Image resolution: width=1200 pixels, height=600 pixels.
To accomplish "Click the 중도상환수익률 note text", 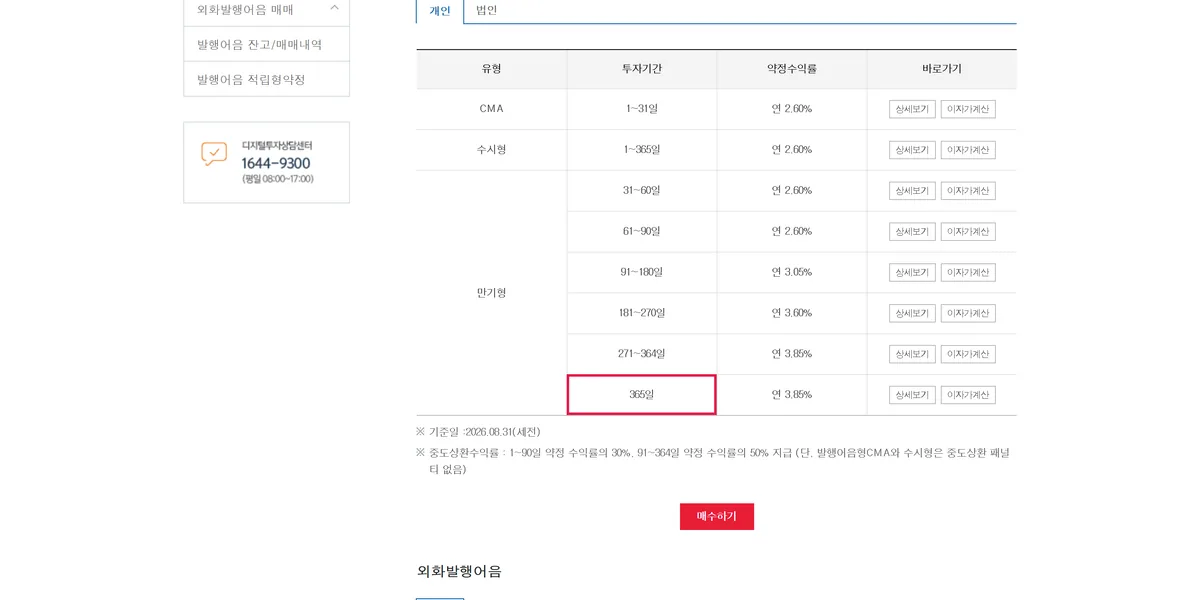I will point(713,461).
